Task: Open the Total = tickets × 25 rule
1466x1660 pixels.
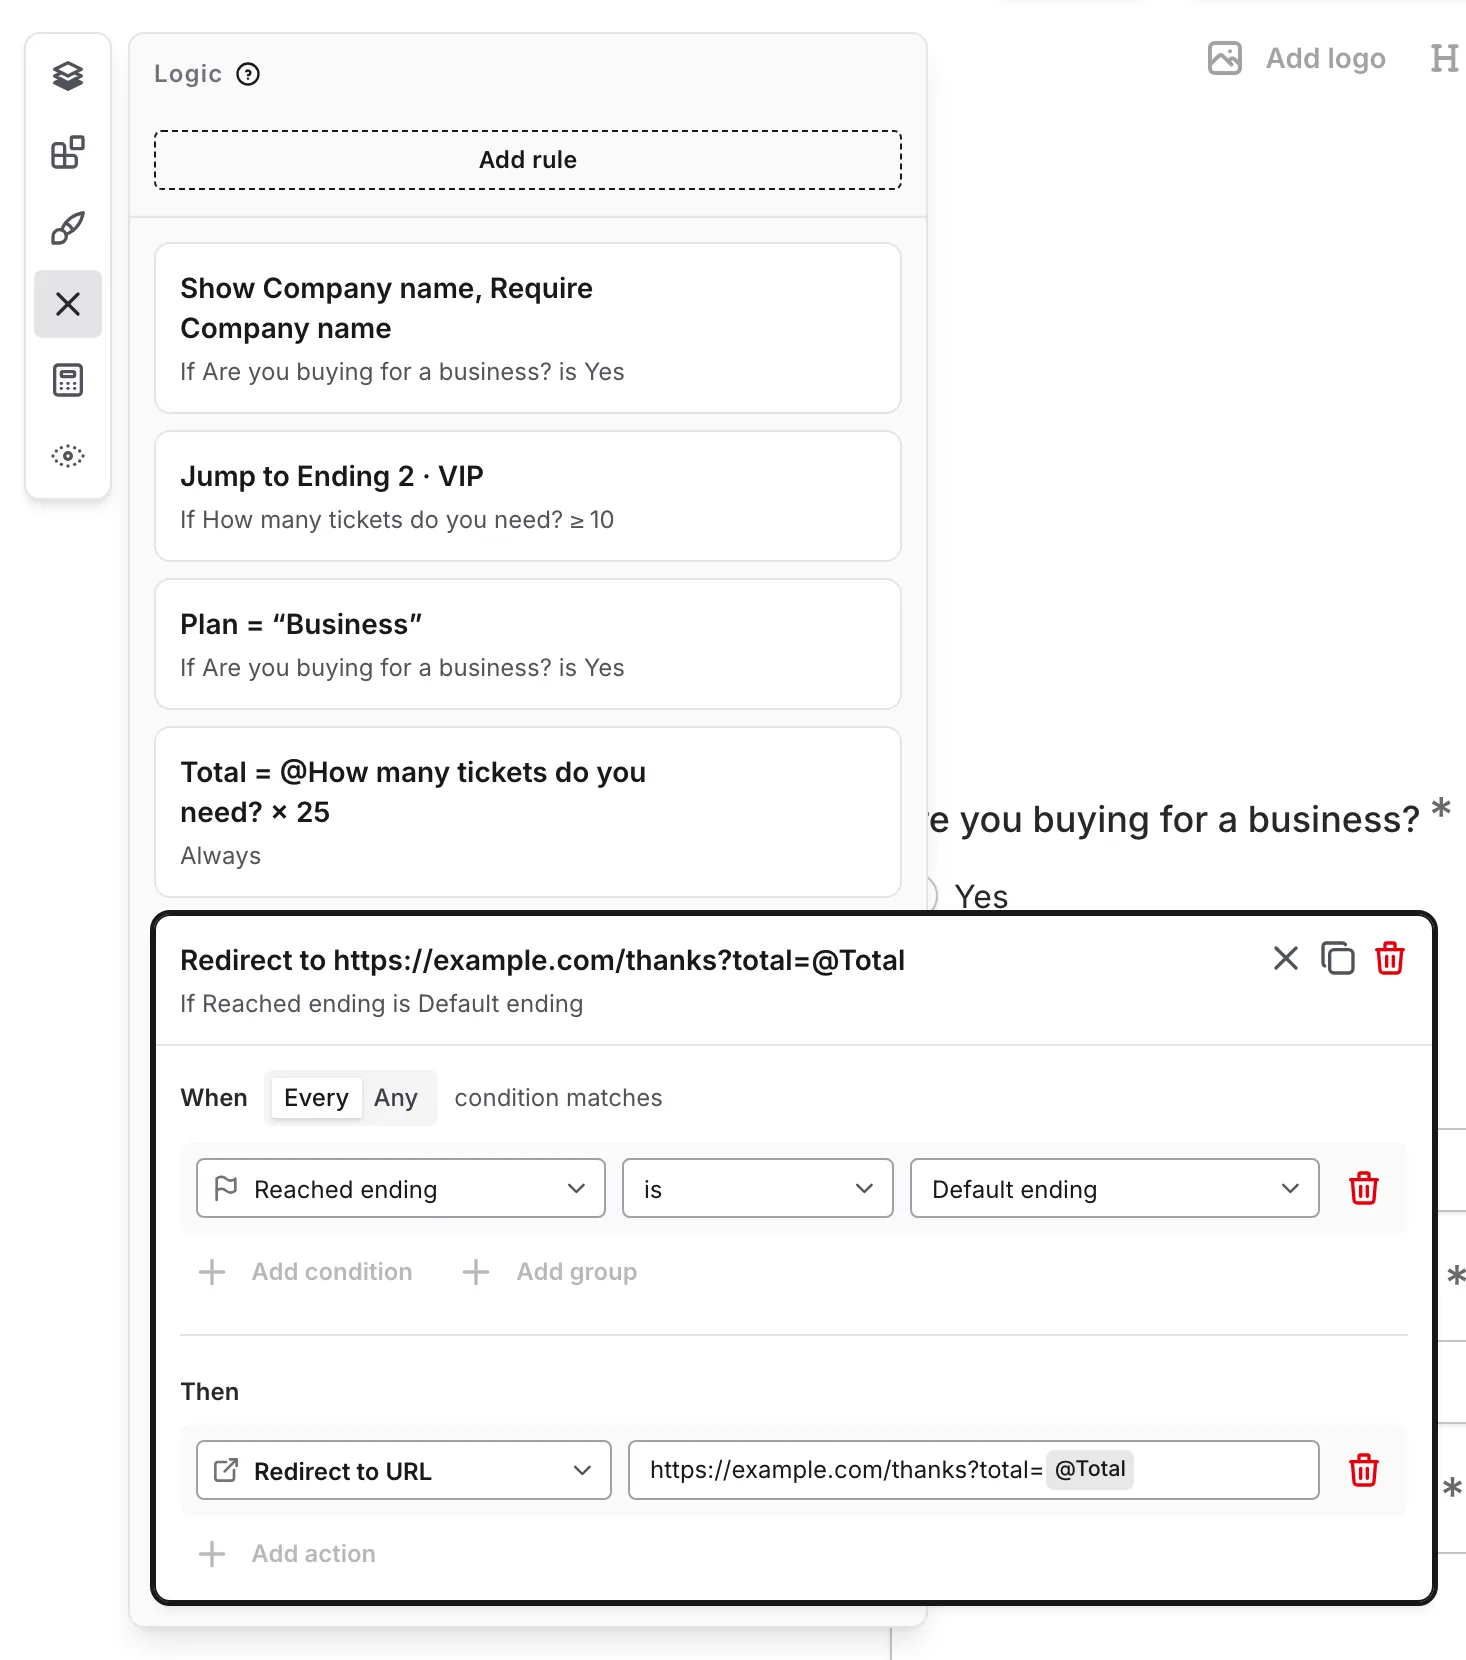Action: pos(528,812)
